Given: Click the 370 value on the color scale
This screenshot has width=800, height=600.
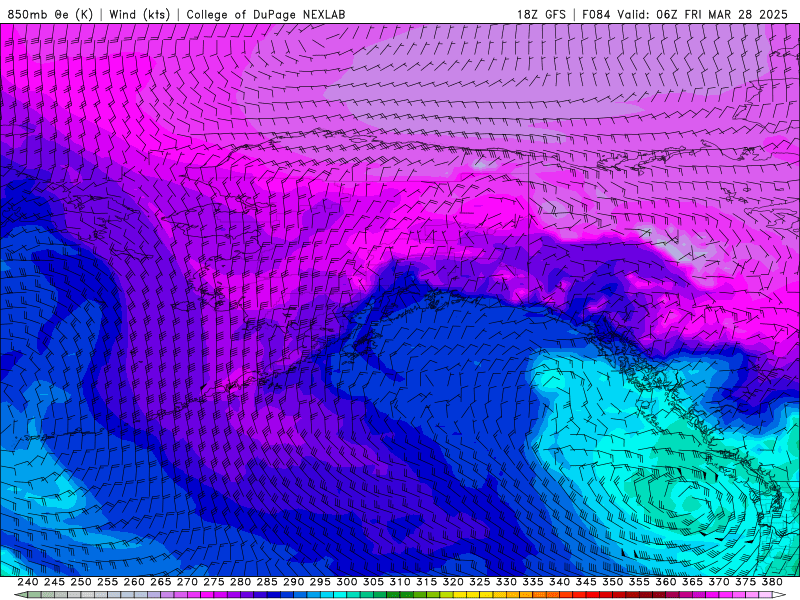Looking at the screenshot, I should tap(719, 582).
